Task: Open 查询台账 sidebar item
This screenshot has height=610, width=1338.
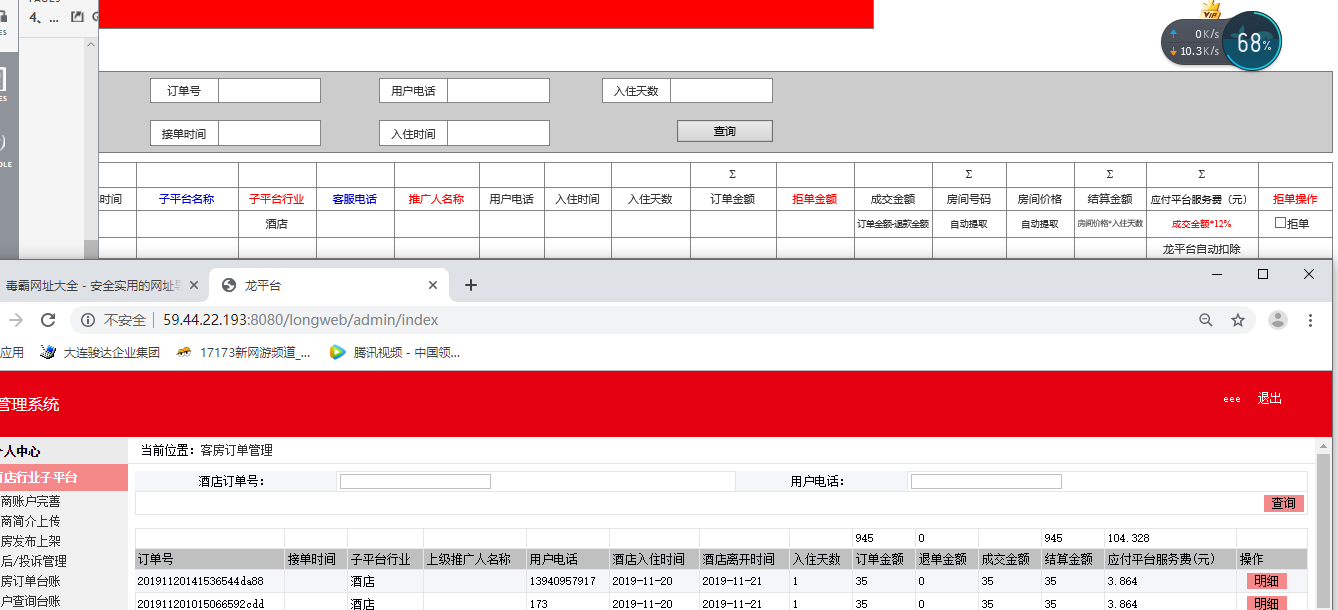Action: point(30,601)
